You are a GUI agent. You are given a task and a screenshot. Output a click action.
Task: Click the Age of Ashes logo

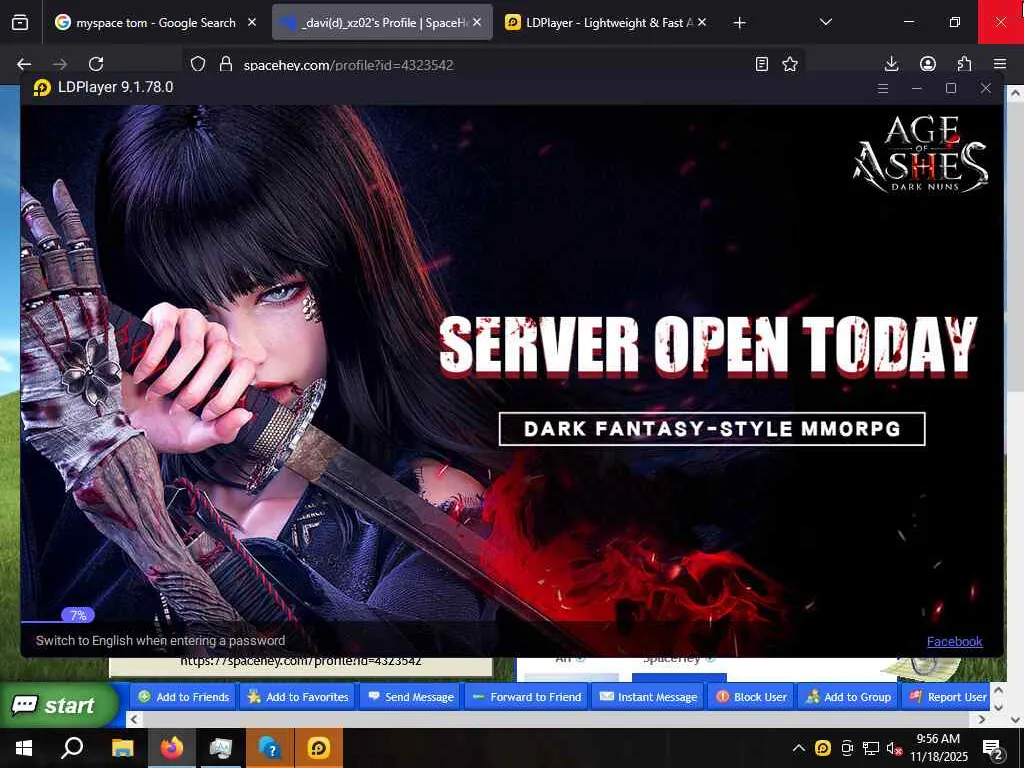(x=921, y=155)
